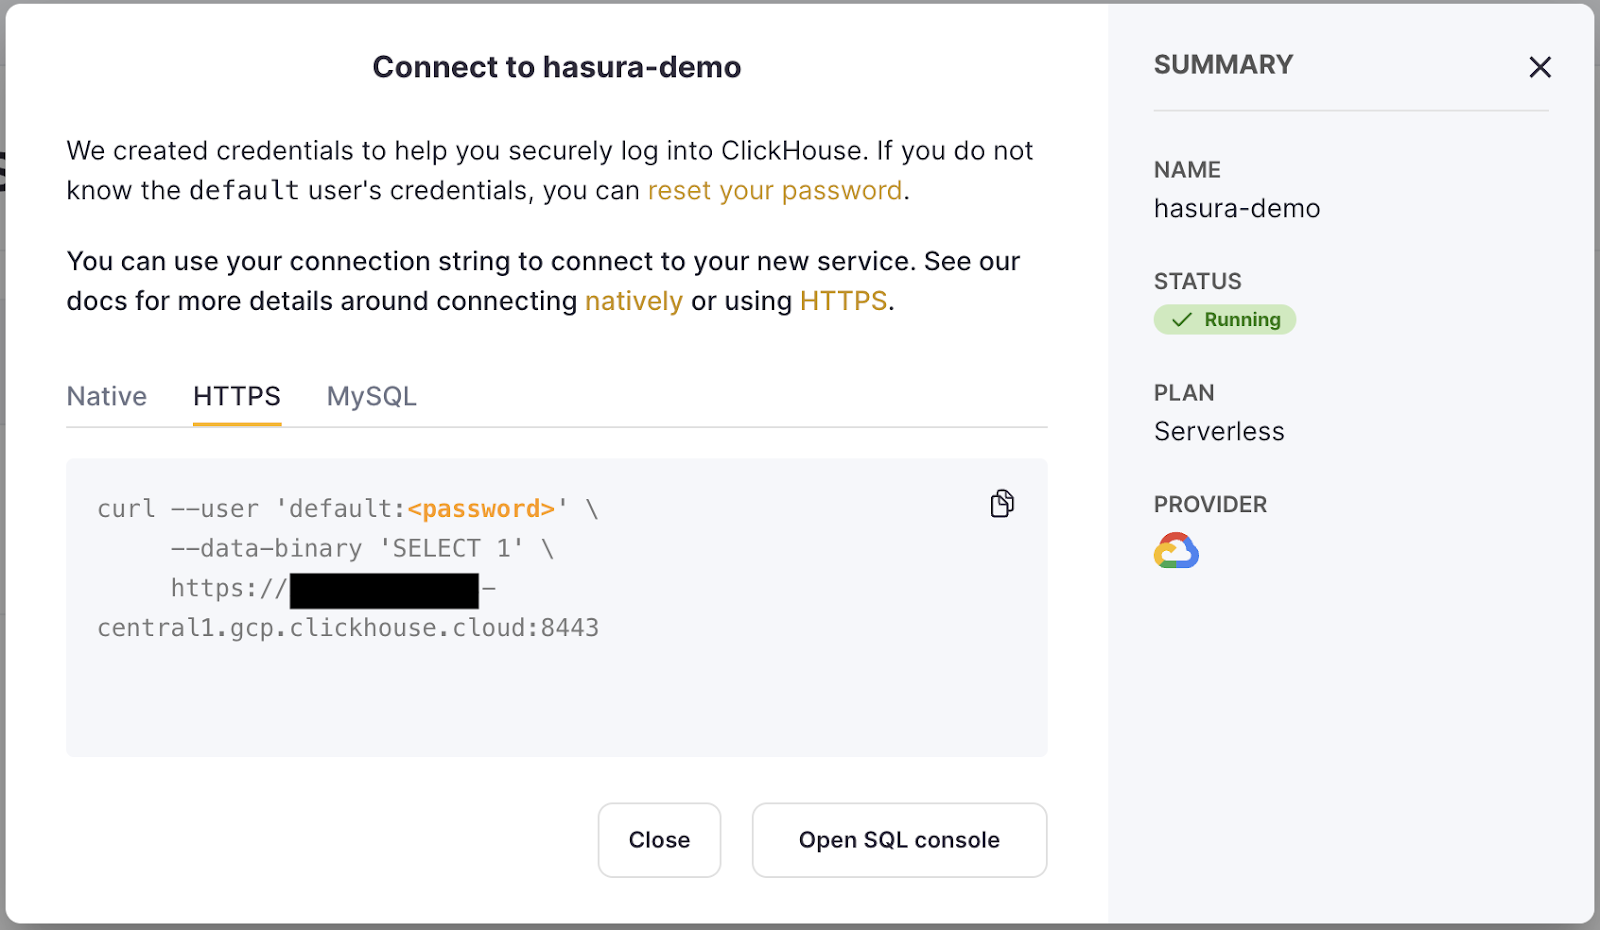Copy the curl command with clipboard icon

pos(1002,503)
